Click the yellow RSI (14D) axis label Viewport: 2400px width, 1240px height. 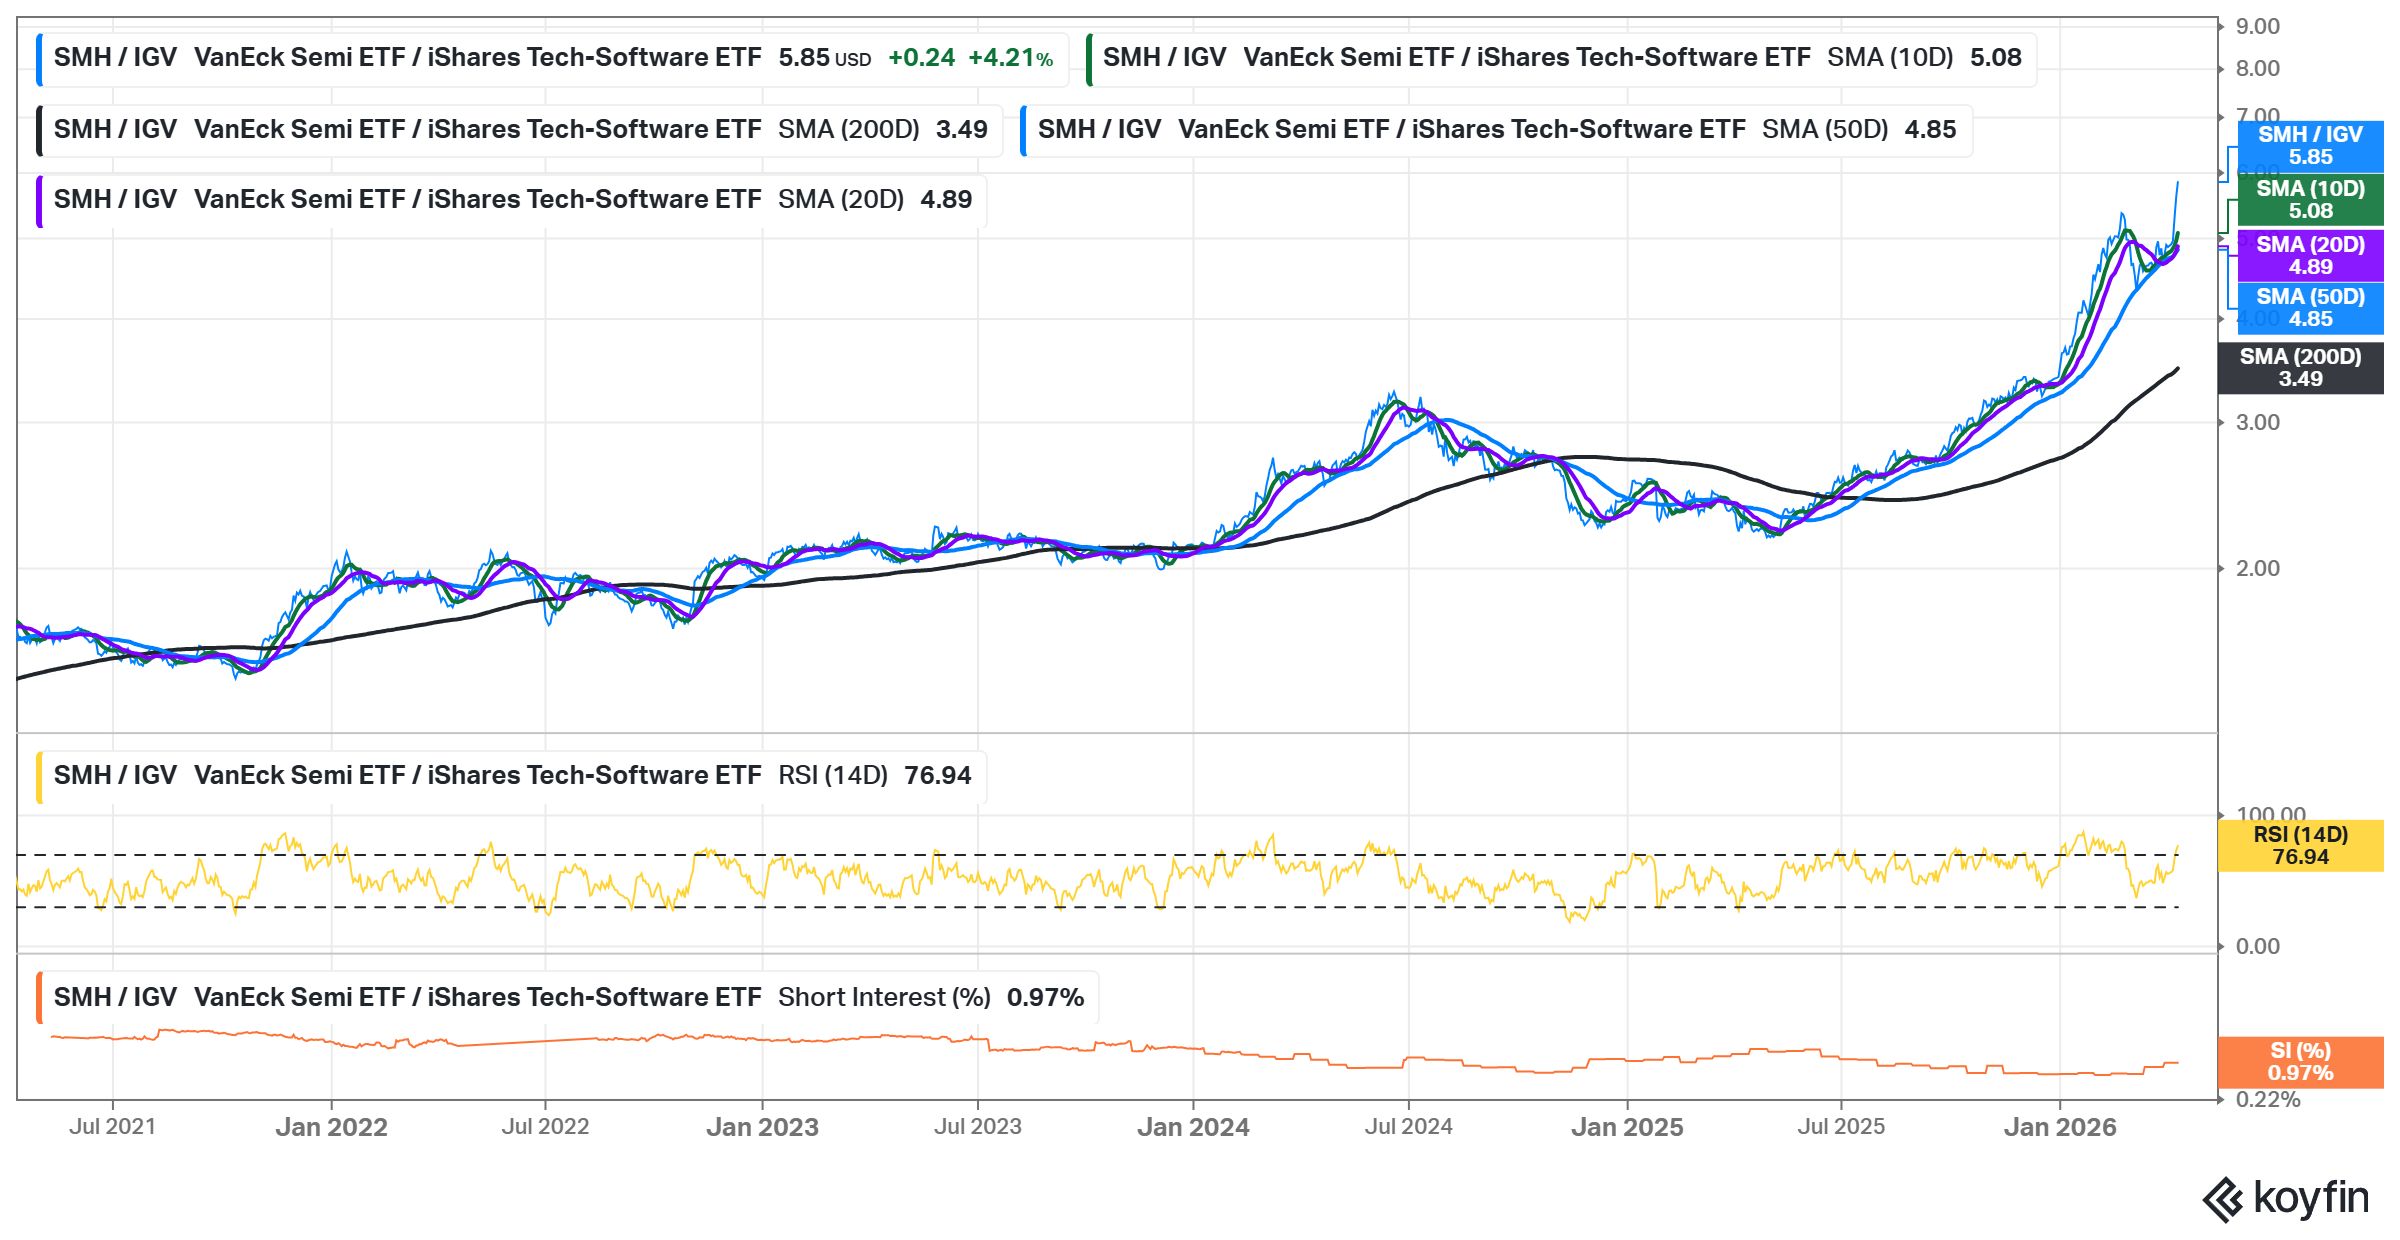[2299, 846]
